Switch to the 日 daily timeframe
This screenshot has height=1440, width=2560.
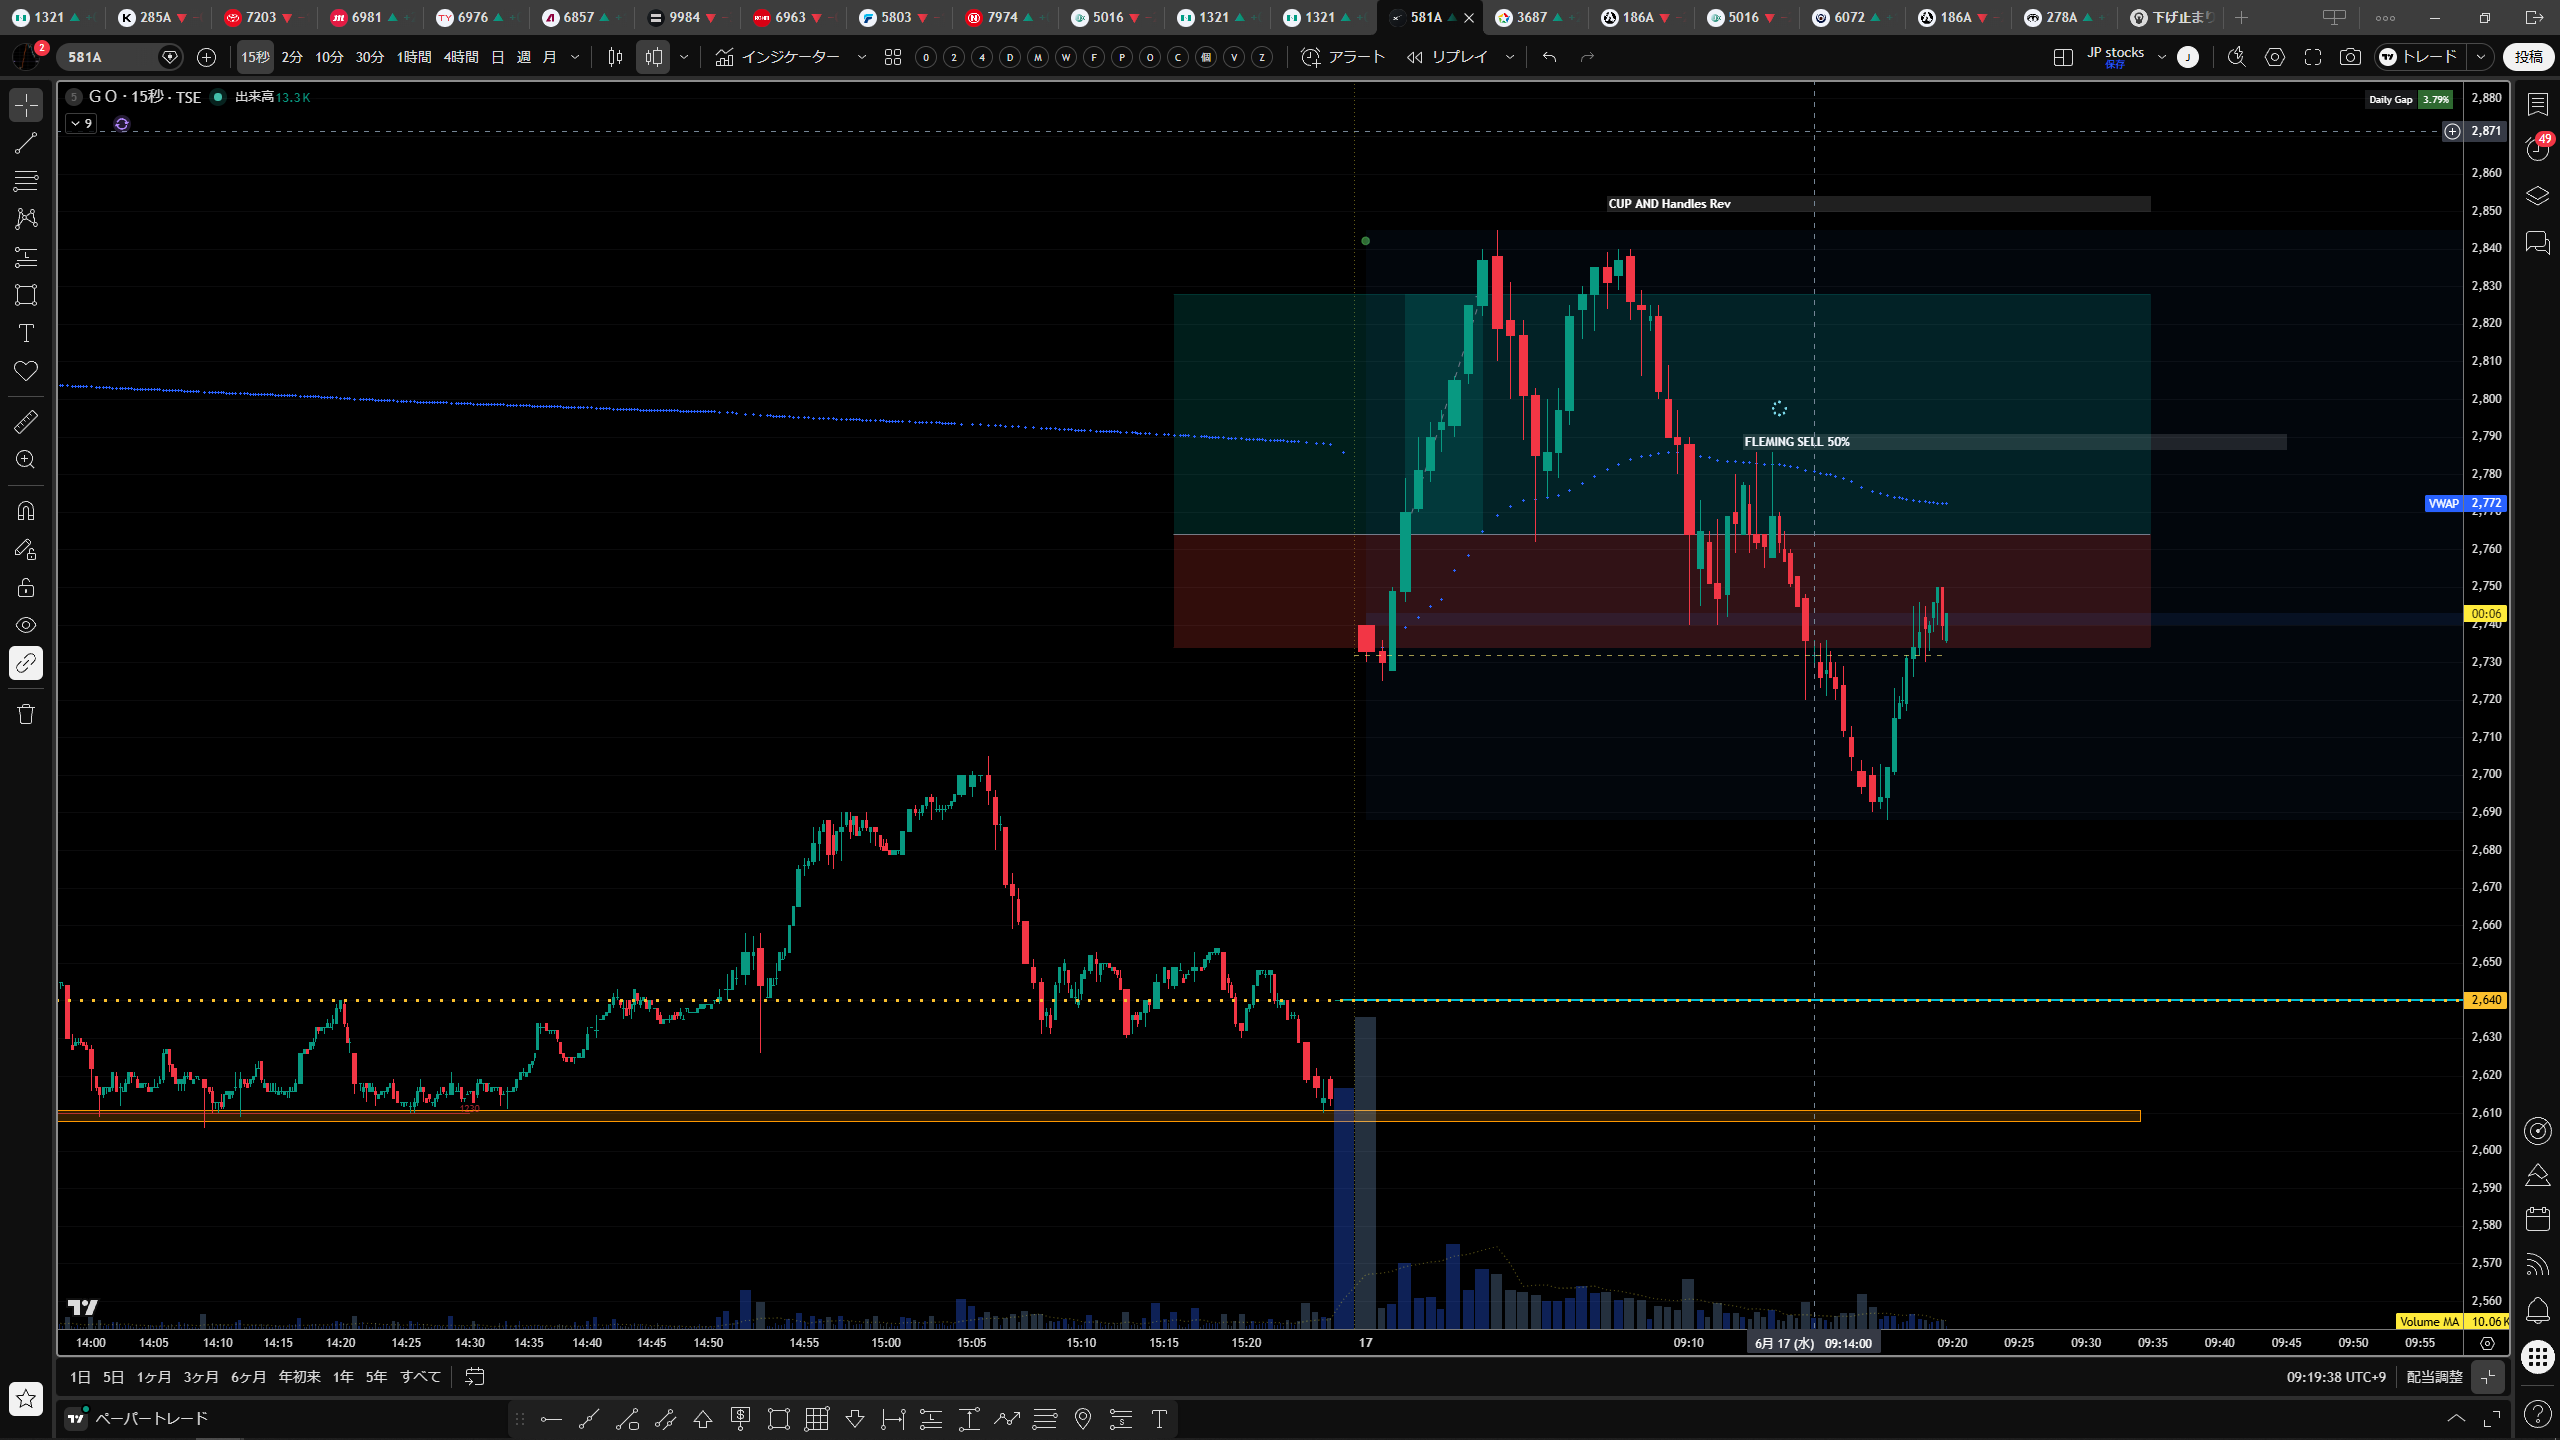pyautogui.click(x=498, y=57)
